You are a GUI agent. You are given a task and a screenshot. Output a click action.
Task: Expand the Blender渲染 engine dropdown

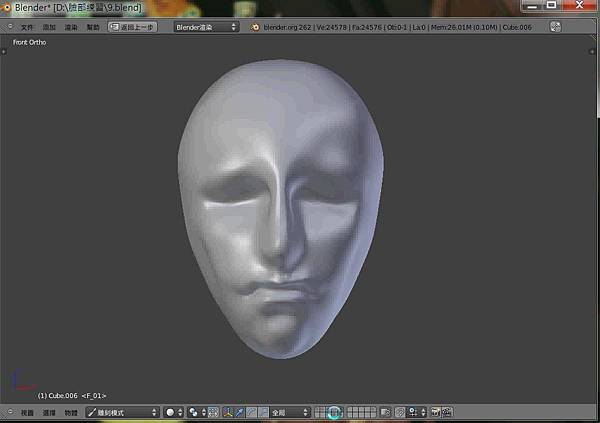[x=207, y=27]
